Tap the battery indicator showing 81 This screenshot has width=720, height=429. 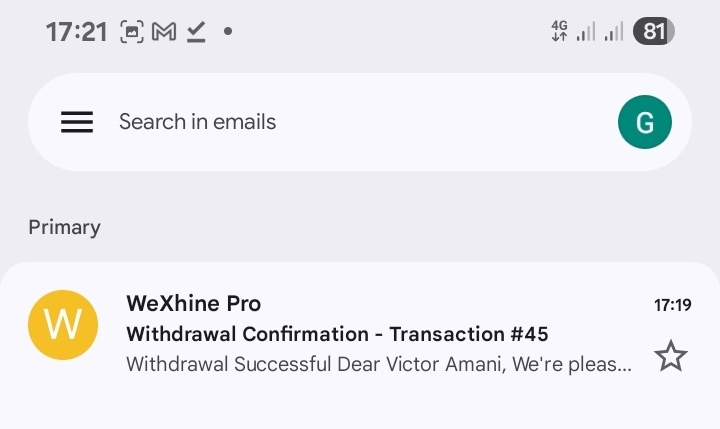(654, 32)
